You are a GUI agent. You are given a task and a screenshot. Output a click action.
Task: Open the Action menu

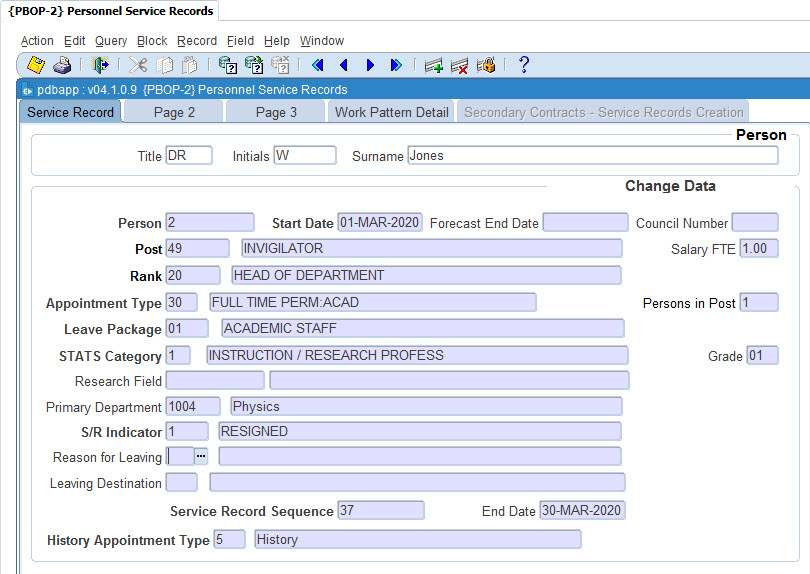37,41
